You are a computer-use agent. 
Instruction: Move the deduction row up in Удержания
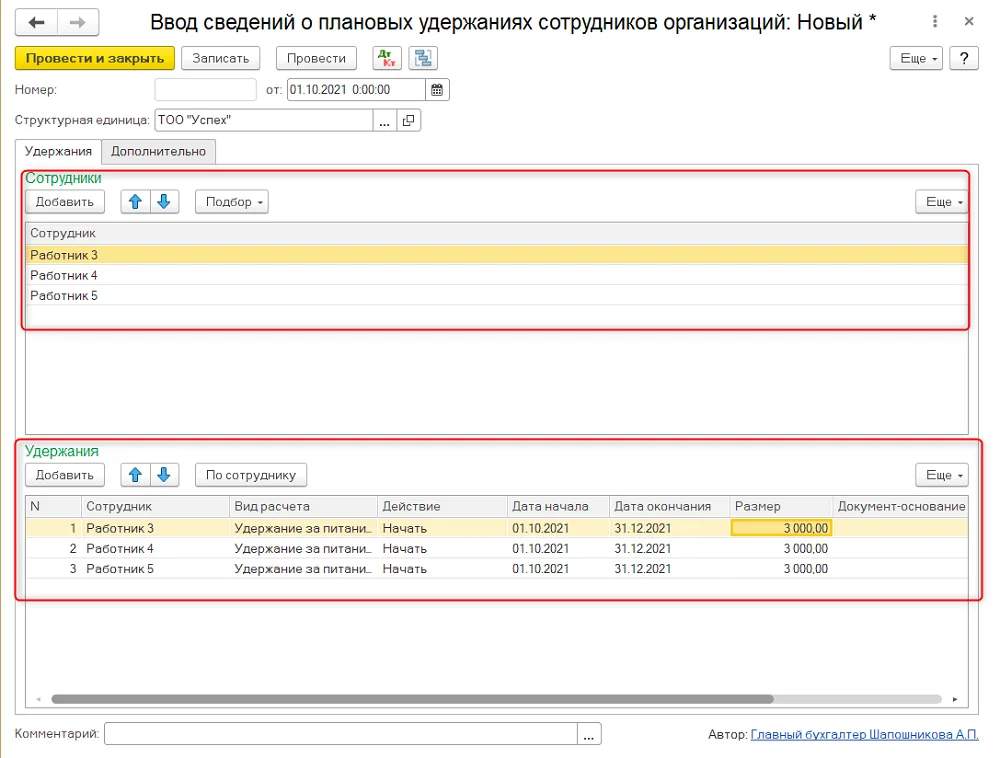click(x=135, y=475)
